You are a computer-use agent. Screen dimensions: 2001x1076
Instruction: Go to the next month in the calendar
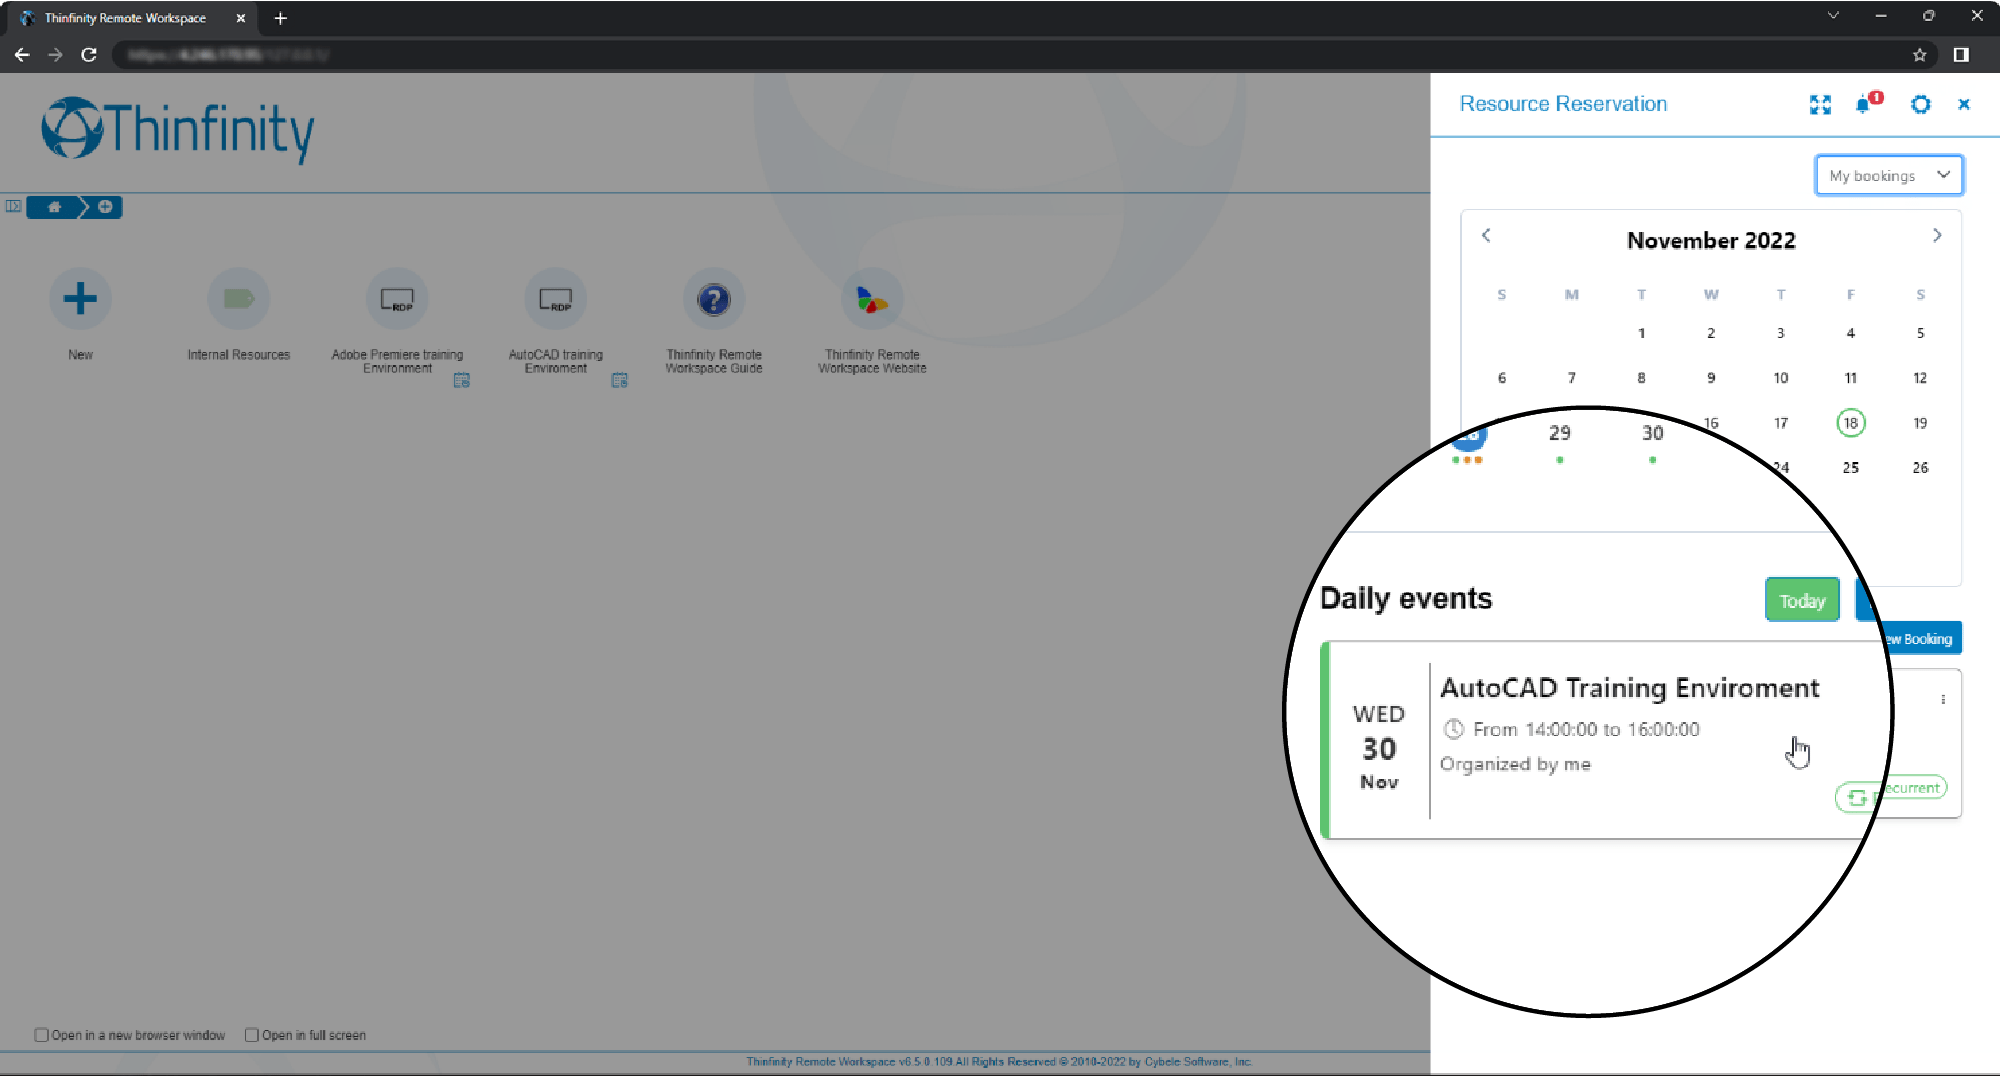[x=1936, y=235]
